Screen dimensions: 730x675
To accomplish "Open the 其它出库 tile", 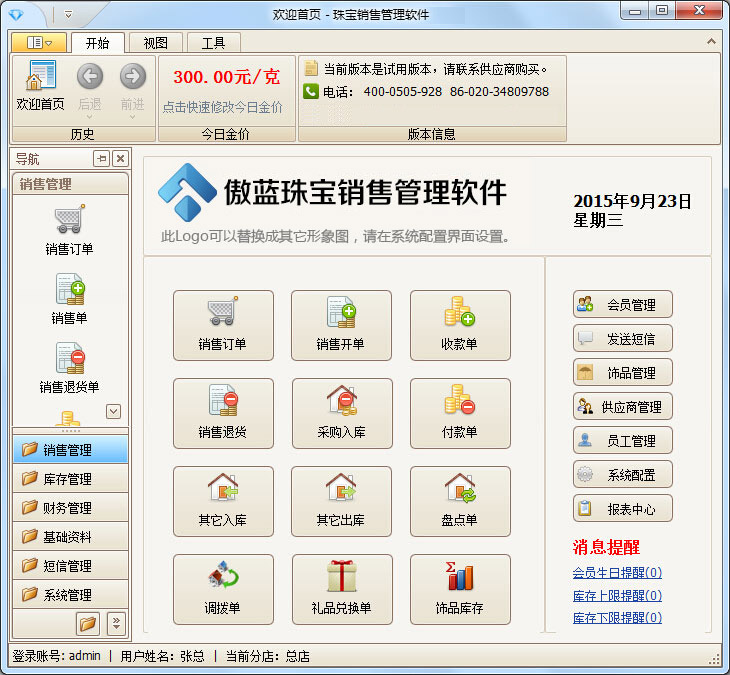I will [341, 501].
